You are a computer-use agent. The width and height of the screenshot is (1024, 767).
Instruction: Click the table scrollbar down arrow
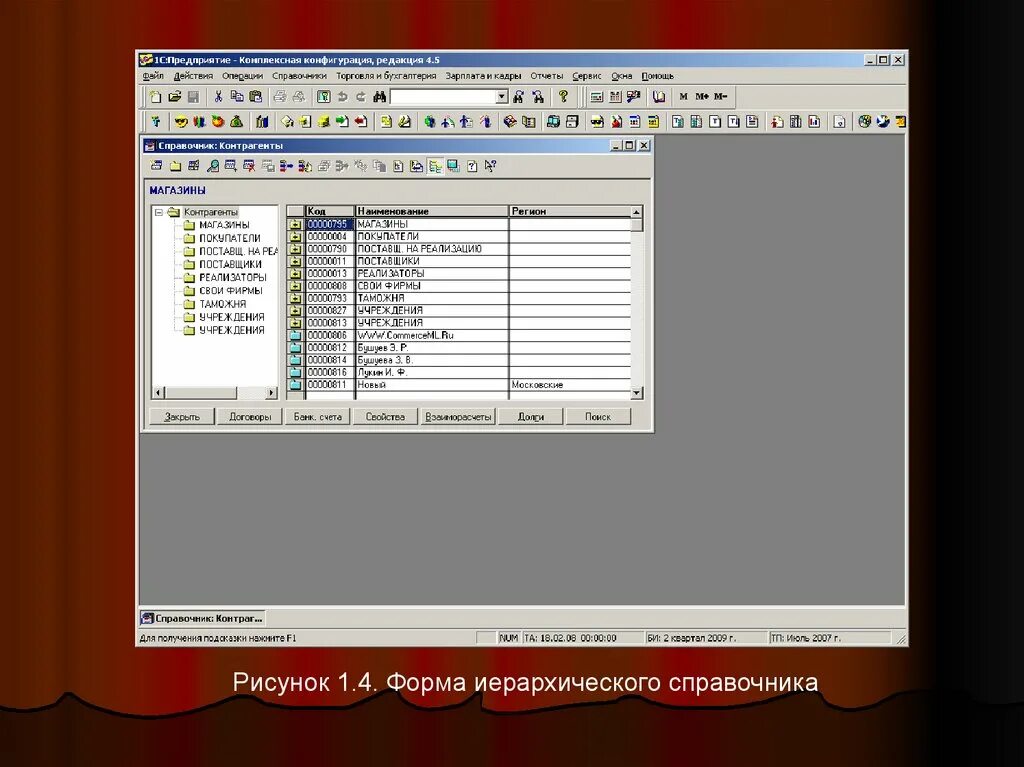point(637,393)
